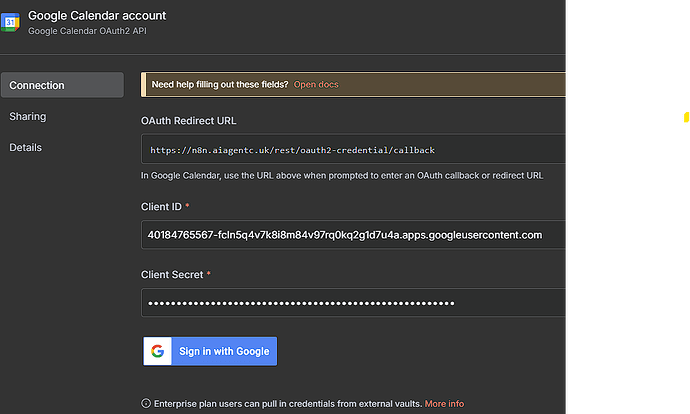Open the Connection tab

[x=62, y=85]
